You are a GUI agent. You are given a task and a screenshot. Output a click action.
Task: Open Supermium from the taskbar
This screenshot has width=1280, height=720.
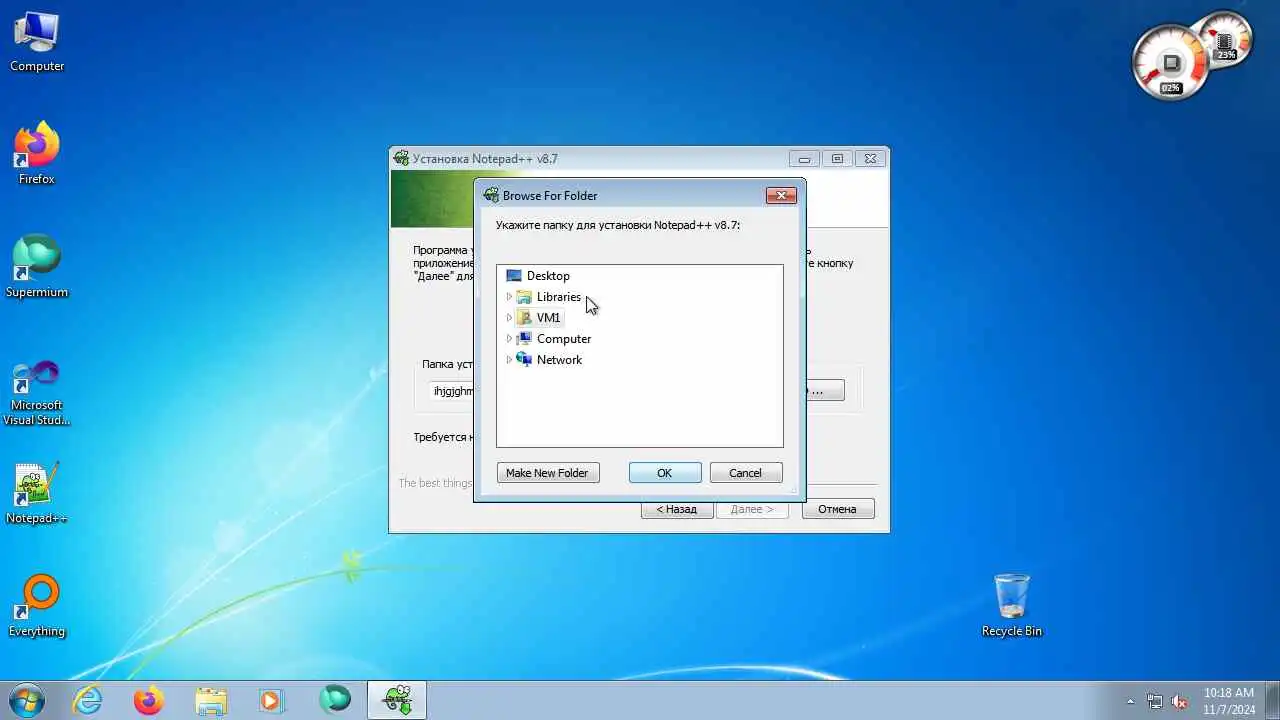coord(335,700)
